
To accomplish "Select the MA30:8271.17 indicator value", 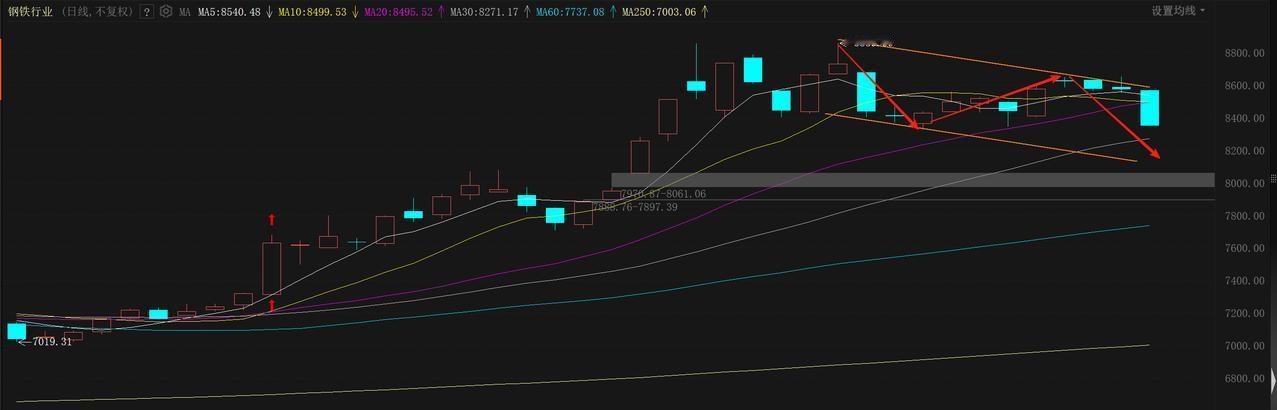I will (x=484, y=12).
